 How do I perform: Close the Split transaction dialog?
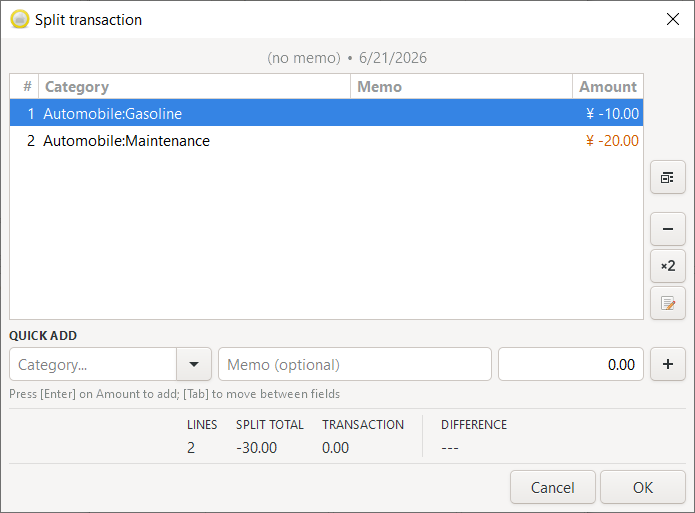click(x=672, y=19)
